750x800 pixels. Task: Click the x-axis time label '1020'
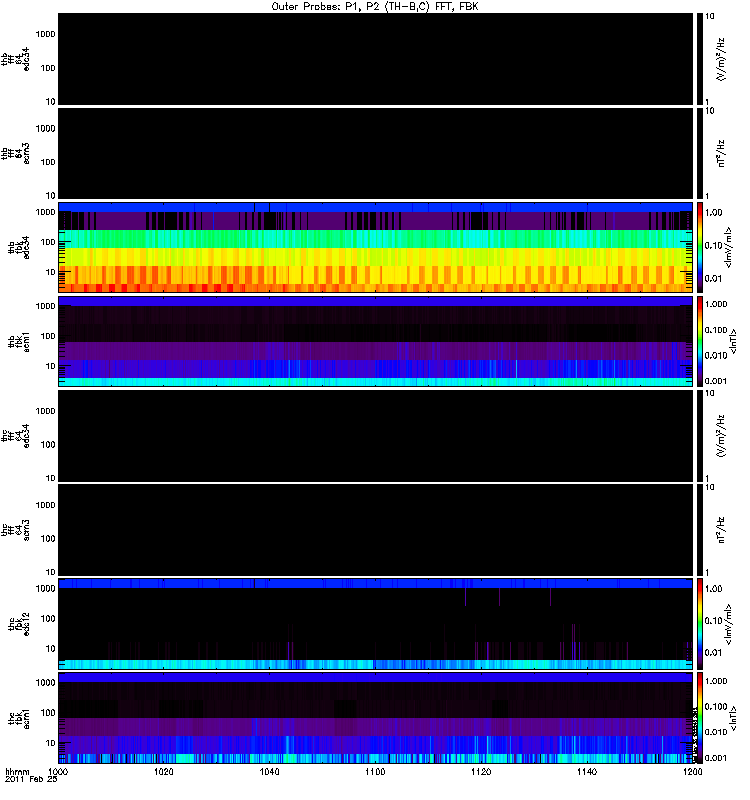click(164, 771)
